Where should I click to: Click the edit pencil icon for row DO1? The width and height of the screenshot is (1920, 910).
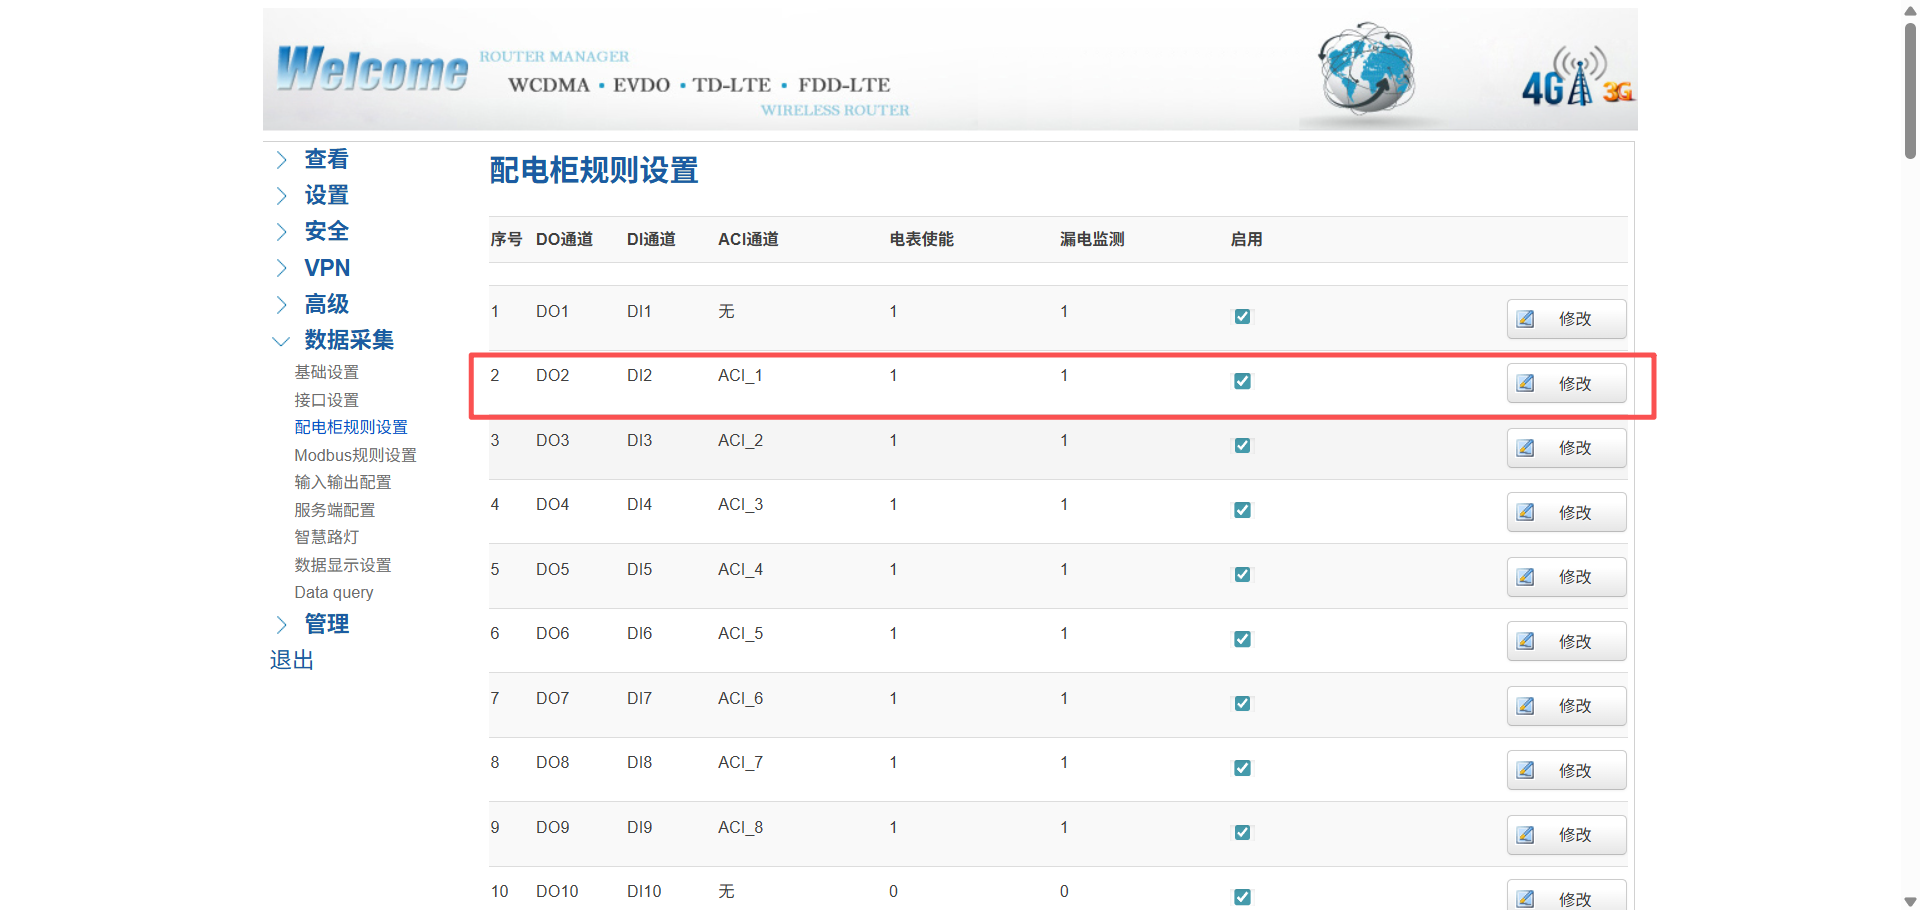pyautogui.click(x=1525, y=319)
